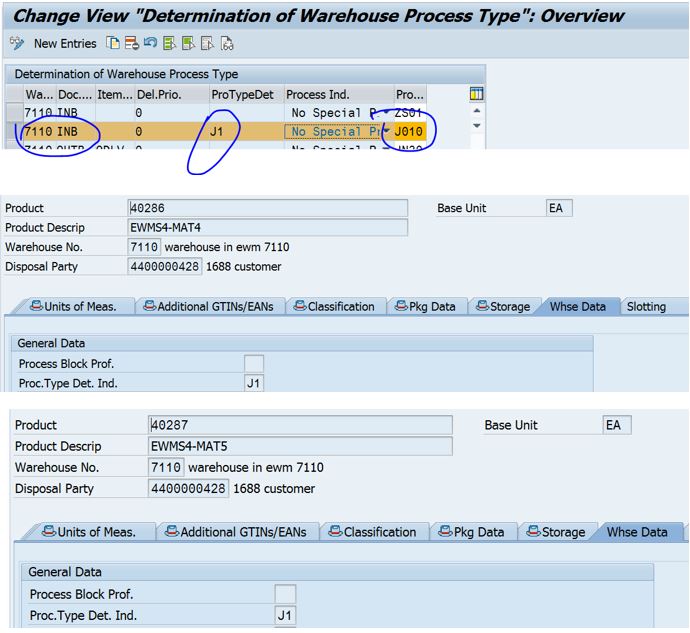Viewport: 690px width, 633px height.
Task: Switch to Slotting tab for product 40286
Action: 646,307
